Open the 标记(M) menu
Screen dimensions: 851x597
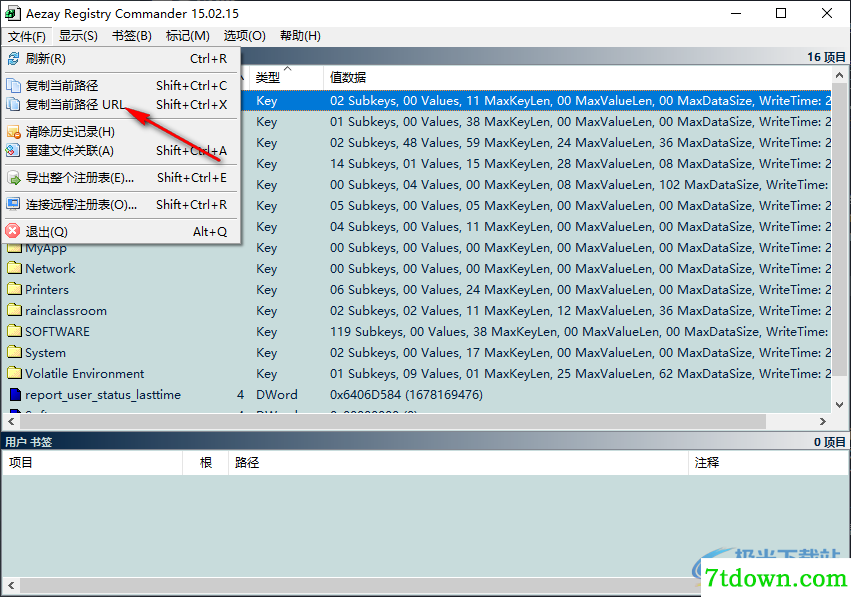coord(188,36)
